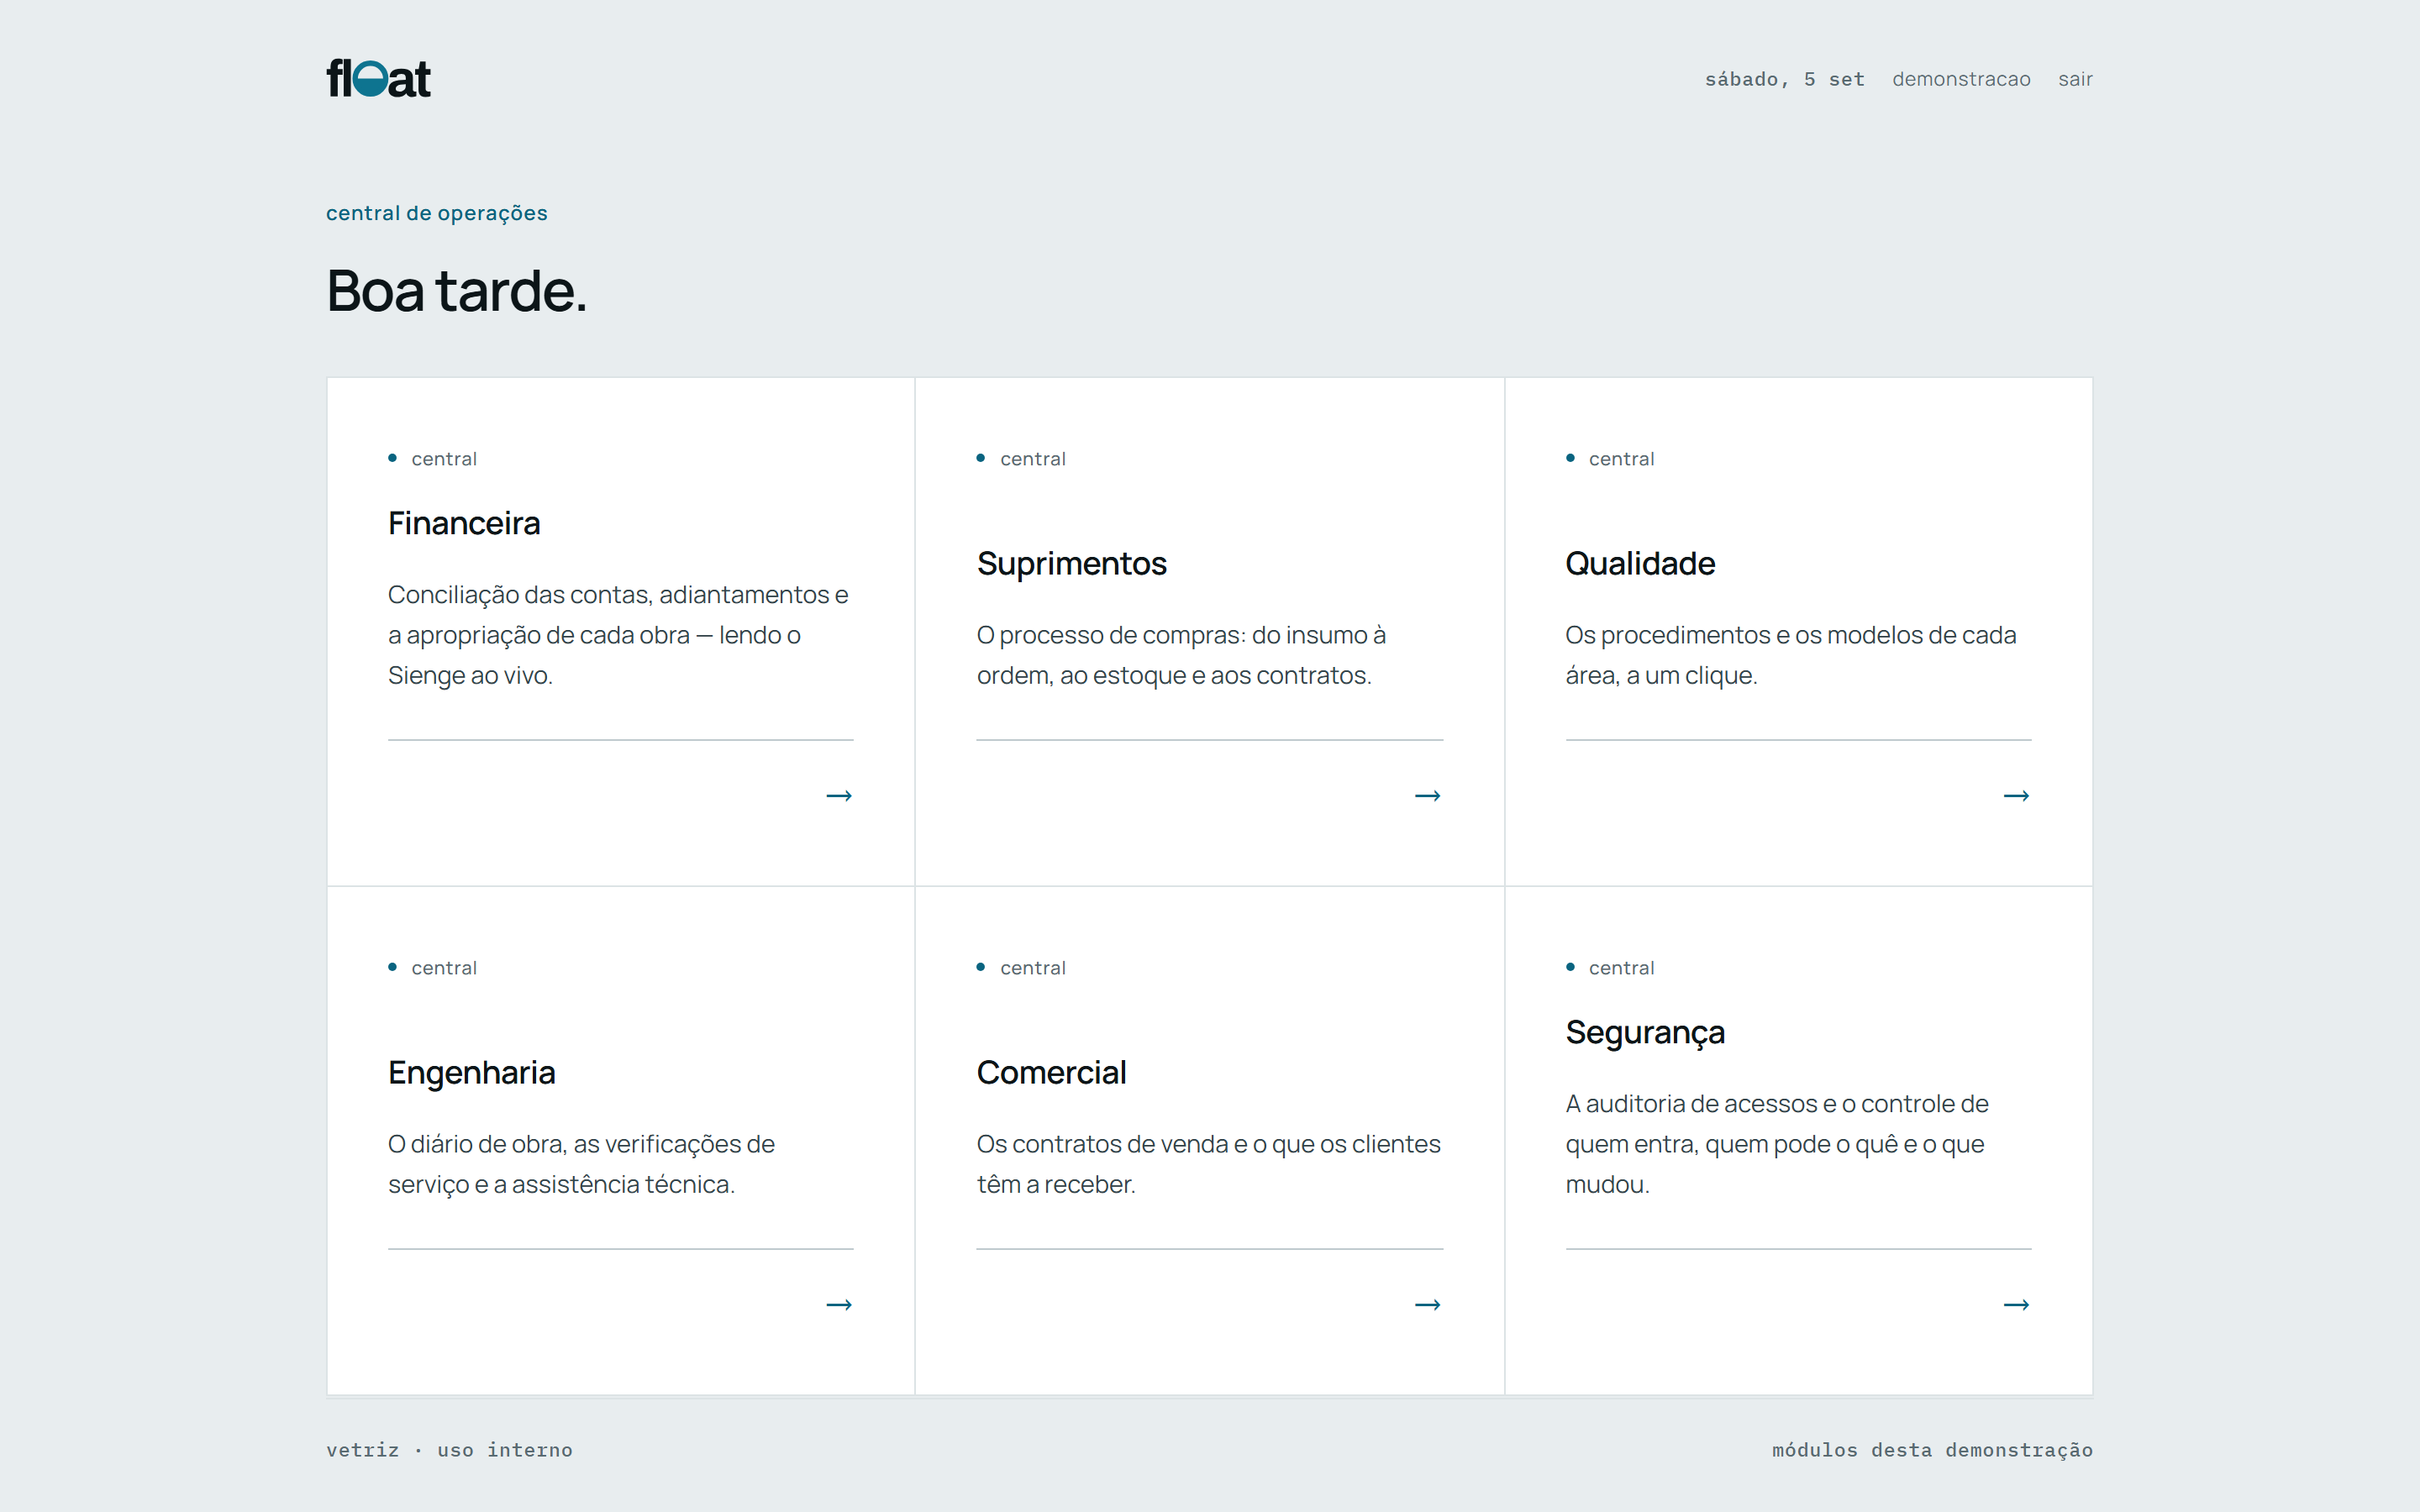Click Engenharia description 'O diário de obra'
The image size is (2420, 1512).
pyautogui.click(x=581, y=1164)
